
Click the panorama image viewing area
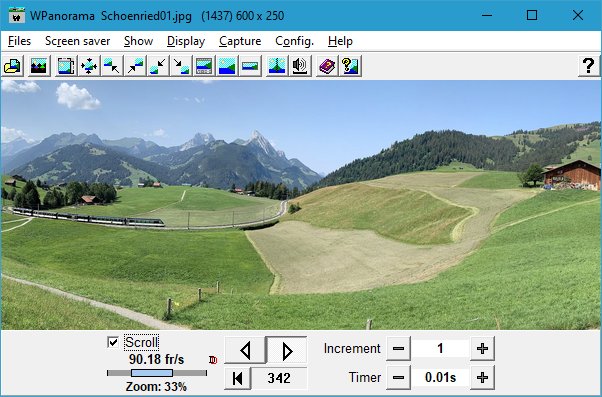pos(301,205)
